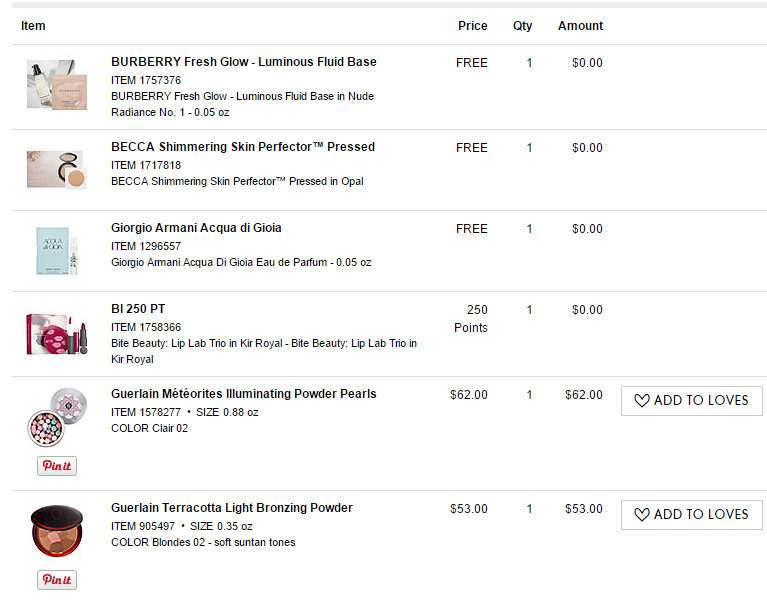Click the BECCA Skin Perfector product thumbnail
This screenshot has width=767, height=611.
[x=57, y=170]
